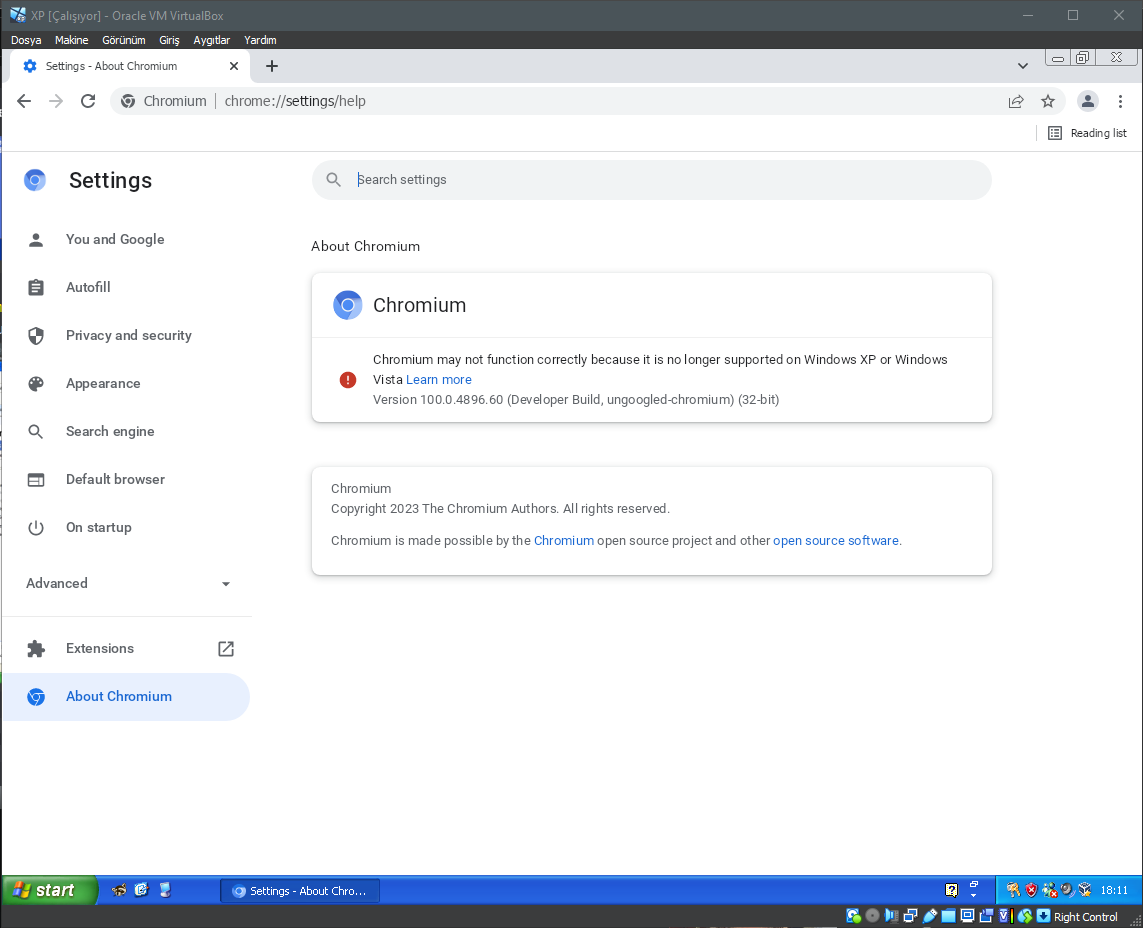Click the magnifier icon in Search settings

point(334,180)
